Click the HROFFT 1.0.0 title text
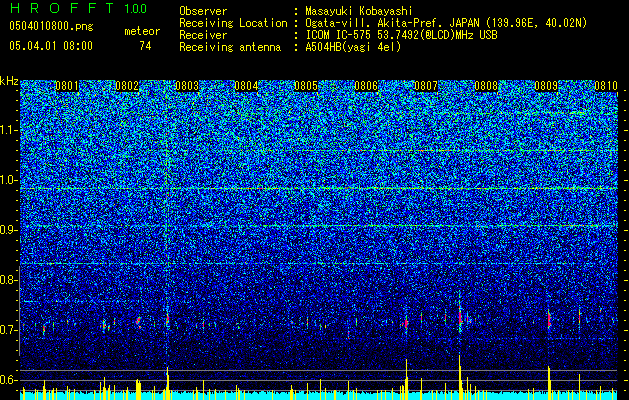 point(78,8)
